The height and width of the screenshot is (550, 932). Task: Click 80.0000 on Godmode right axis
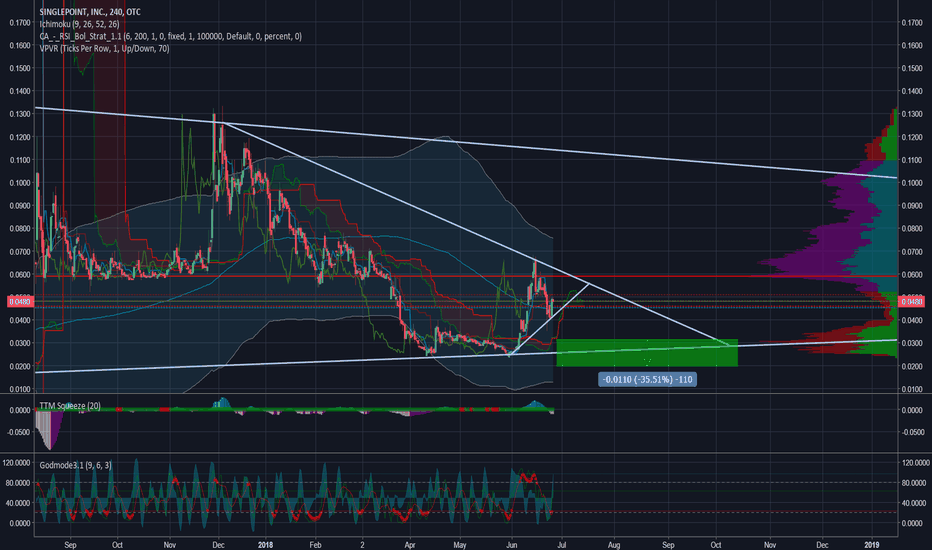(x=914, y=483)
